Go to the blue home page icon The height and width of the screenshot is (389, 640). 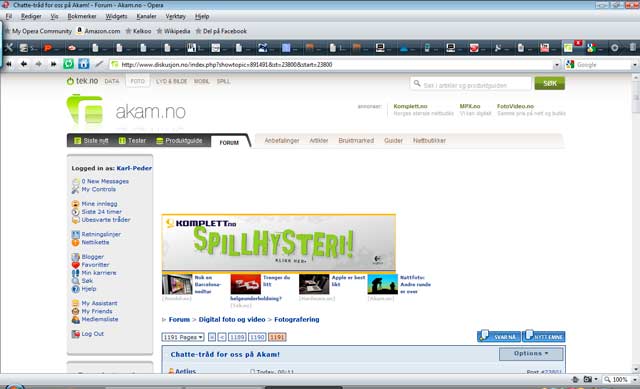[x=84, y=64]
